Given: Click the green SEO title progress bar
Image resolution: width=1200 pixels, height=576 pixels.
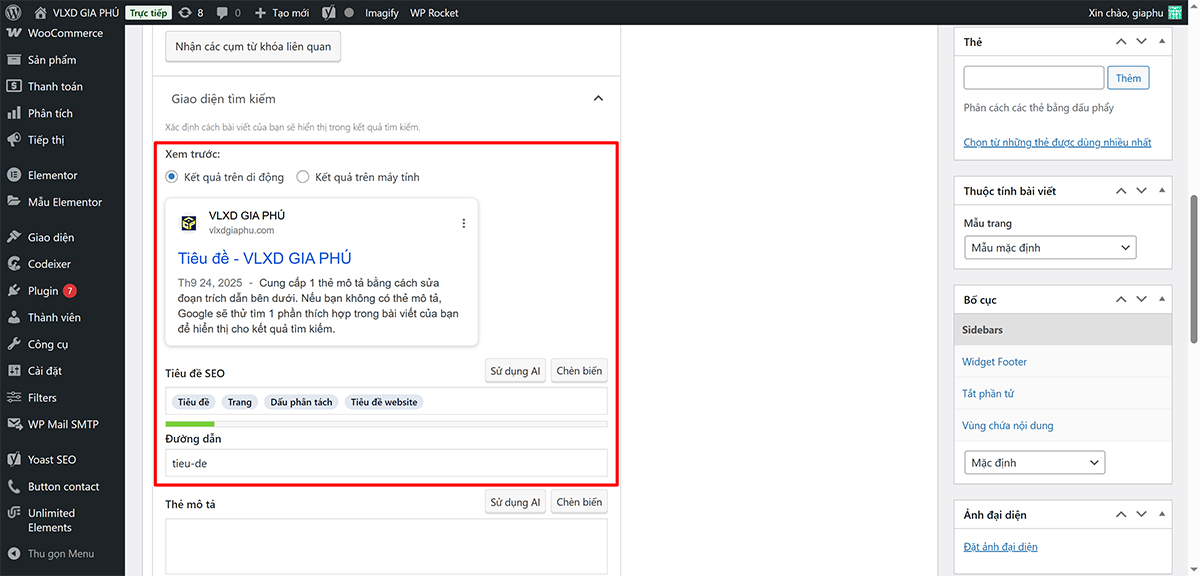Looking at the screenshot, I should tap(190, 424).
